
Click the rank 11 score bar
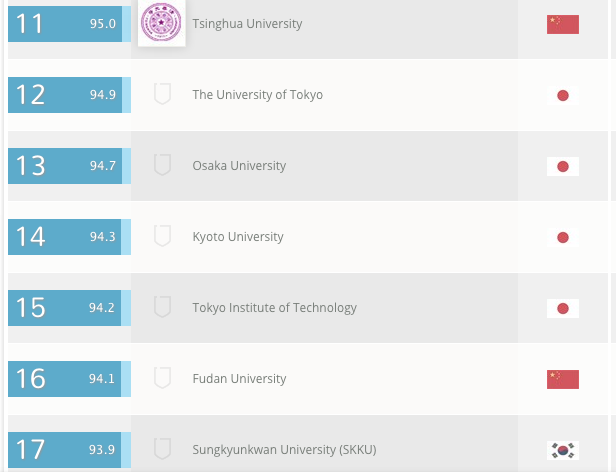[68, 23]
